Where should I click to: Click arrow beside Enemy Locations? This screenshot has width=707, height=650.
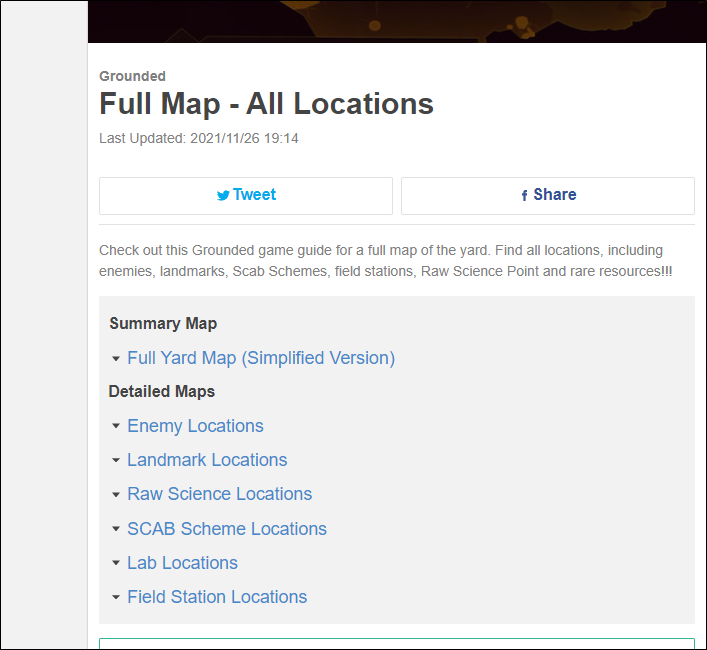click(x=116, y=426)
